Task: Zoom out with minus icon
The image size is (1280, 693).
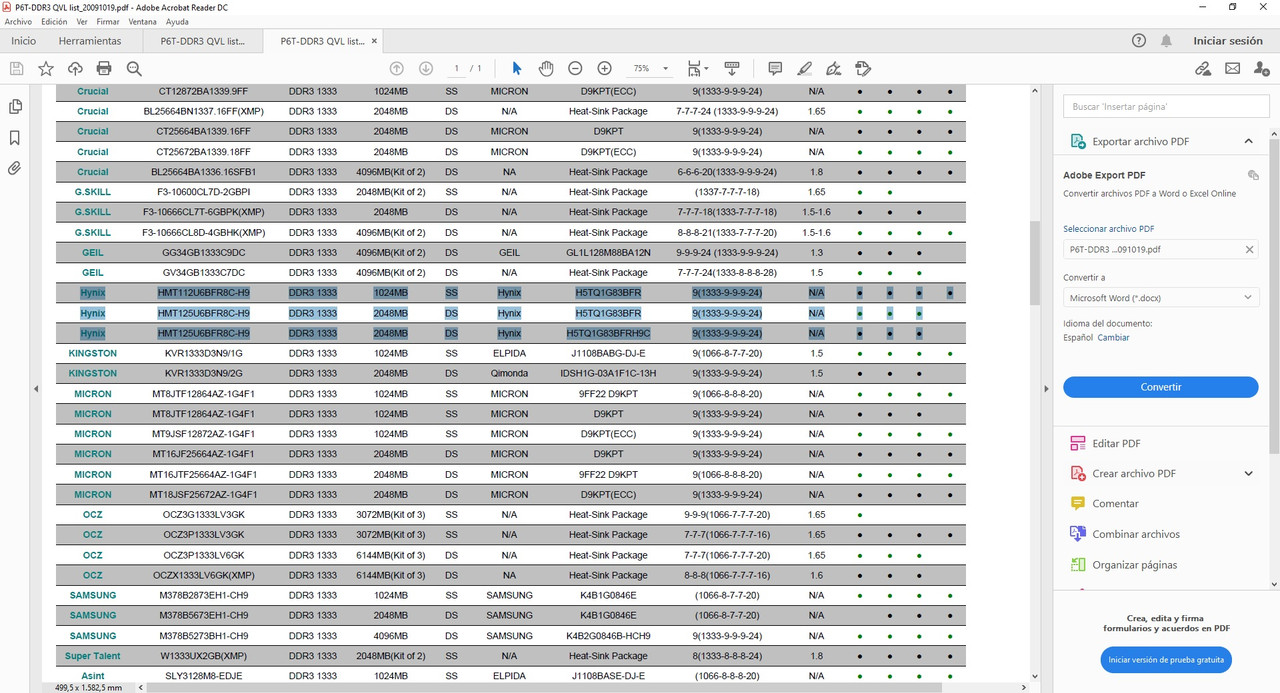Action: pyautogui.click(x=575, y=68)
